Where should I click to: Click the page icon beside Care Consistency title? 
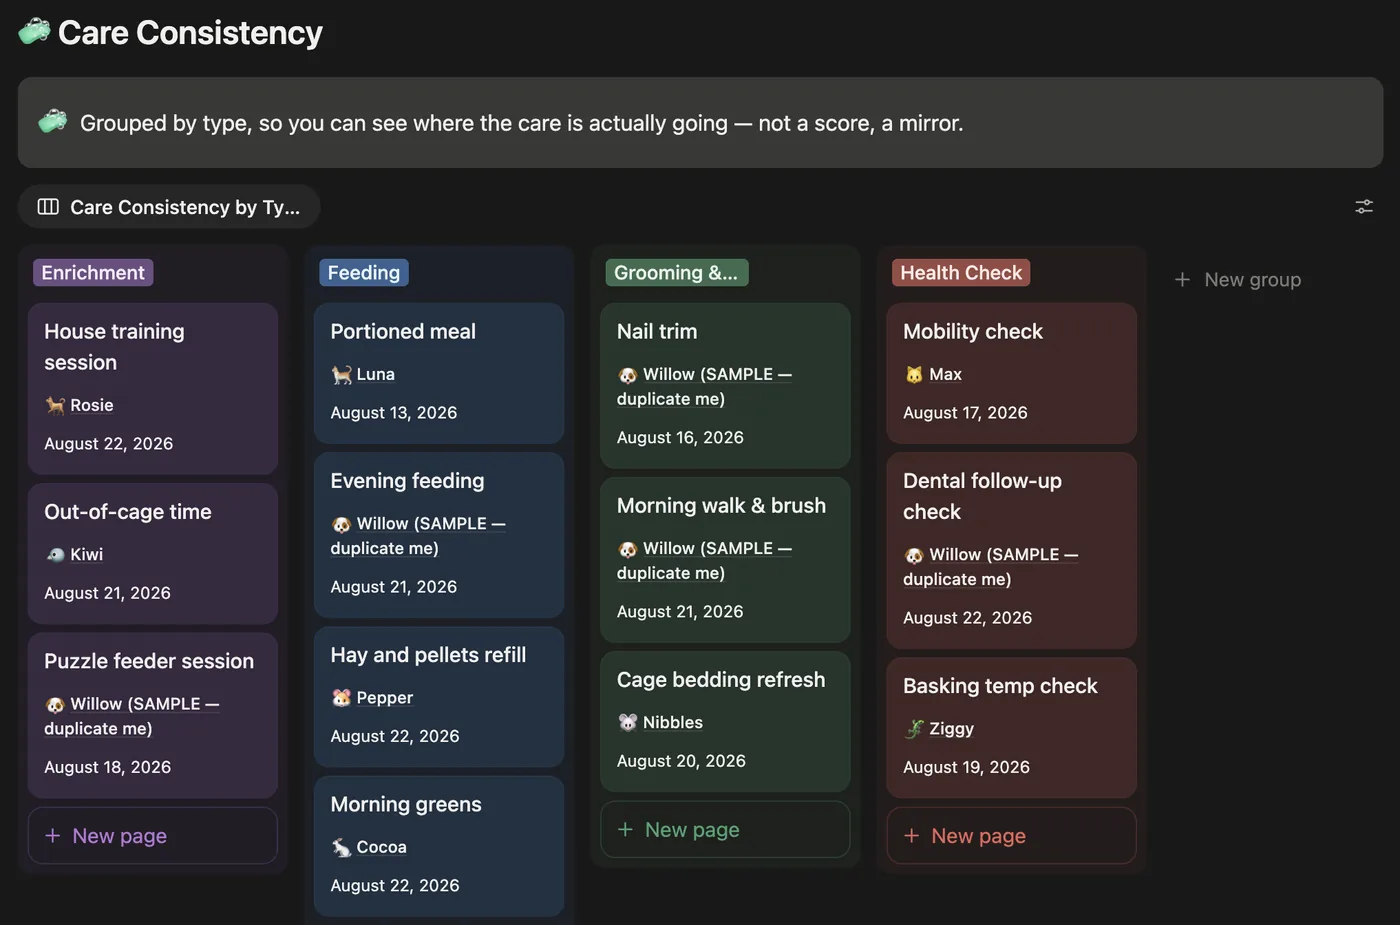34,32
